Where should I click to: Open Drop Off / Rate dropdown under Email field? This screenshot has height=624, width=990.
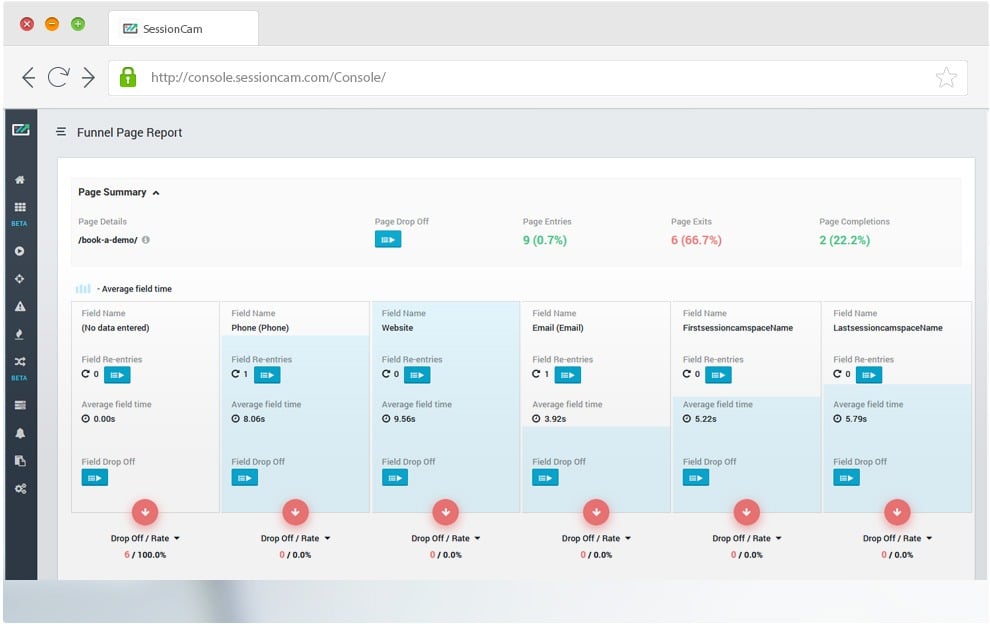point(595,538)
